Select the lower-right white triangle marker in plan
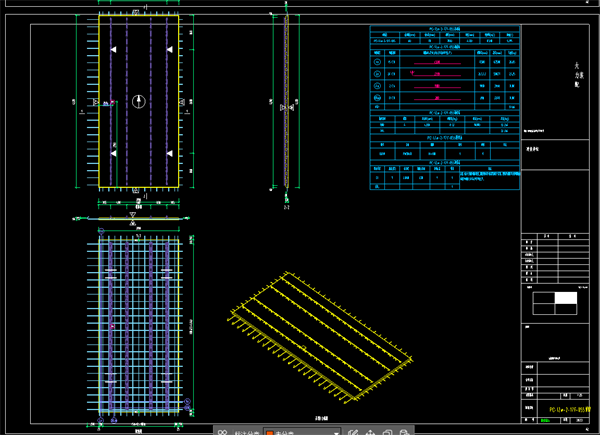 coord(170,153)
